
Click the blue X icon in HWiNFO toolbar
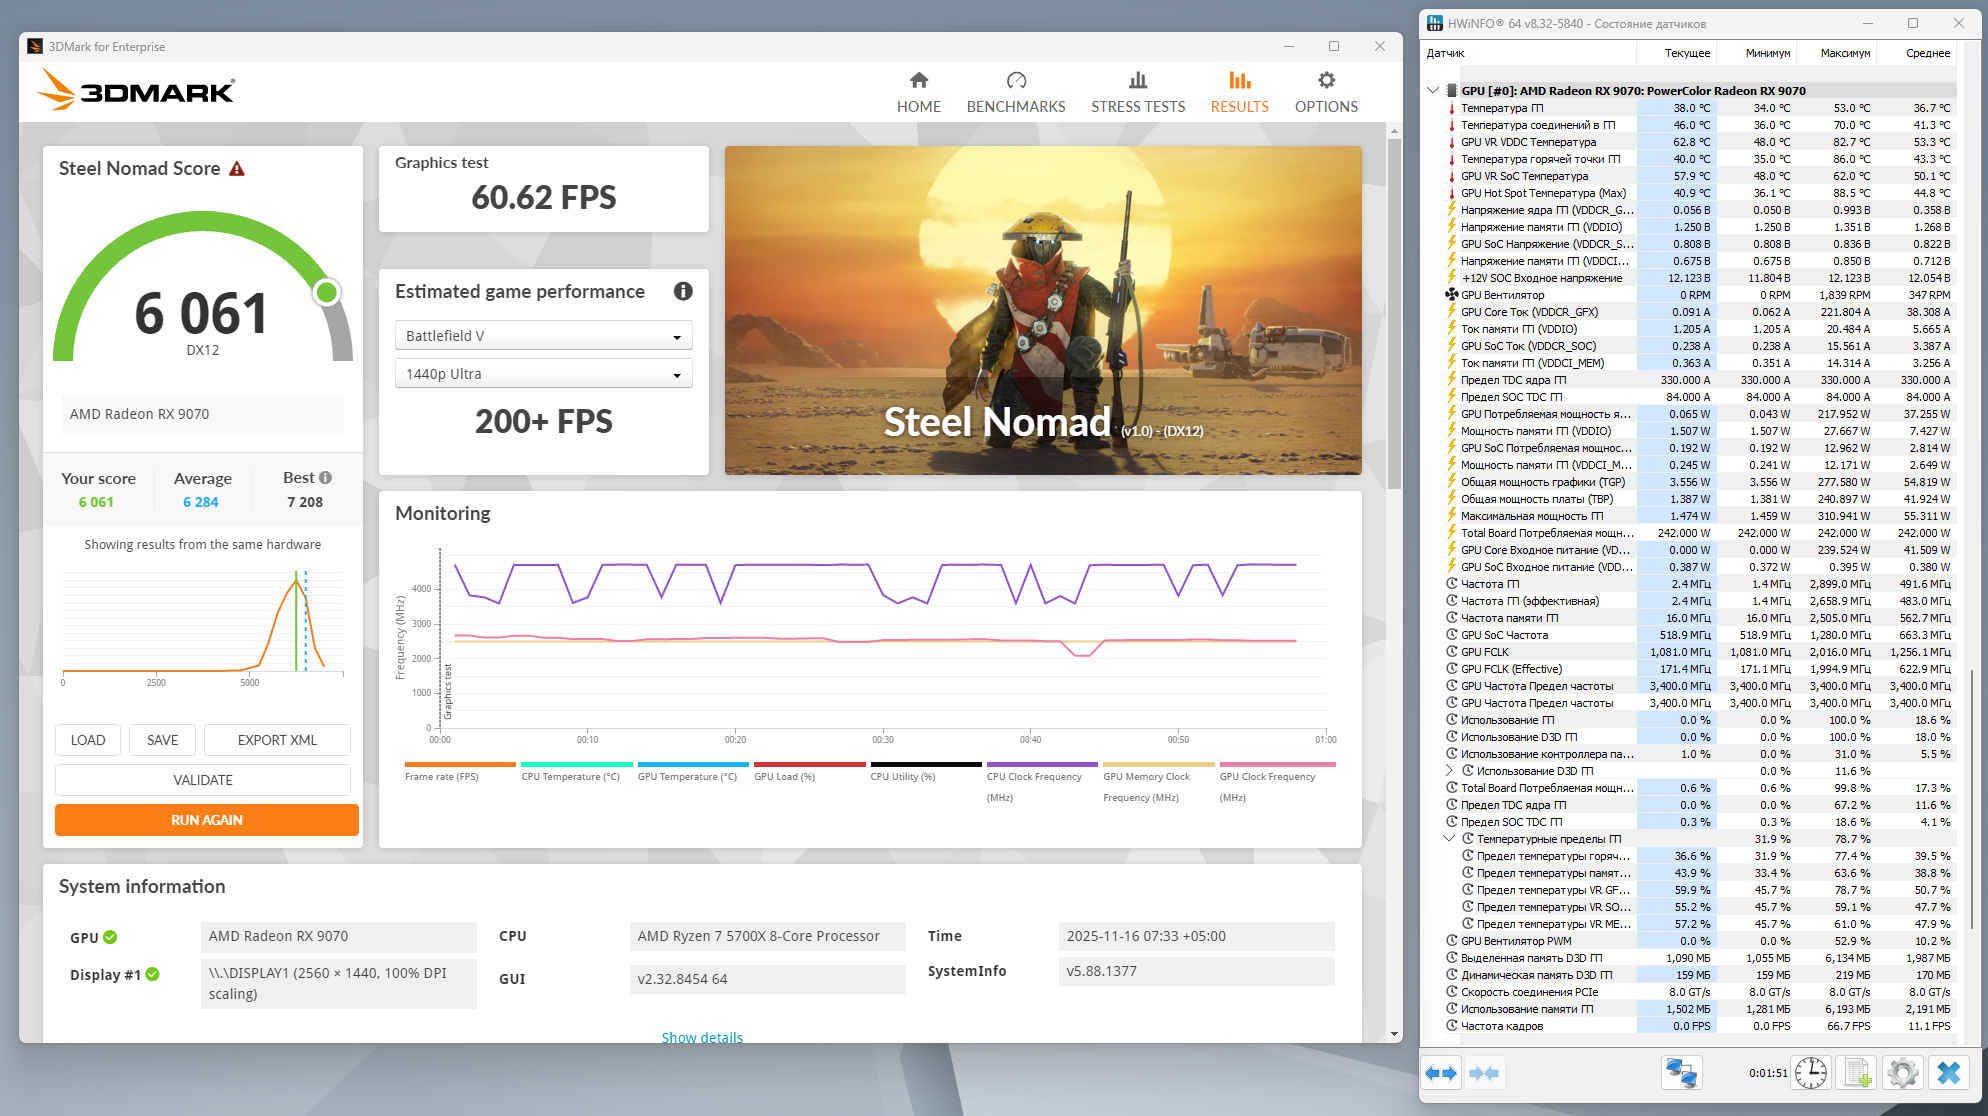click(x=1948, y=1073)
